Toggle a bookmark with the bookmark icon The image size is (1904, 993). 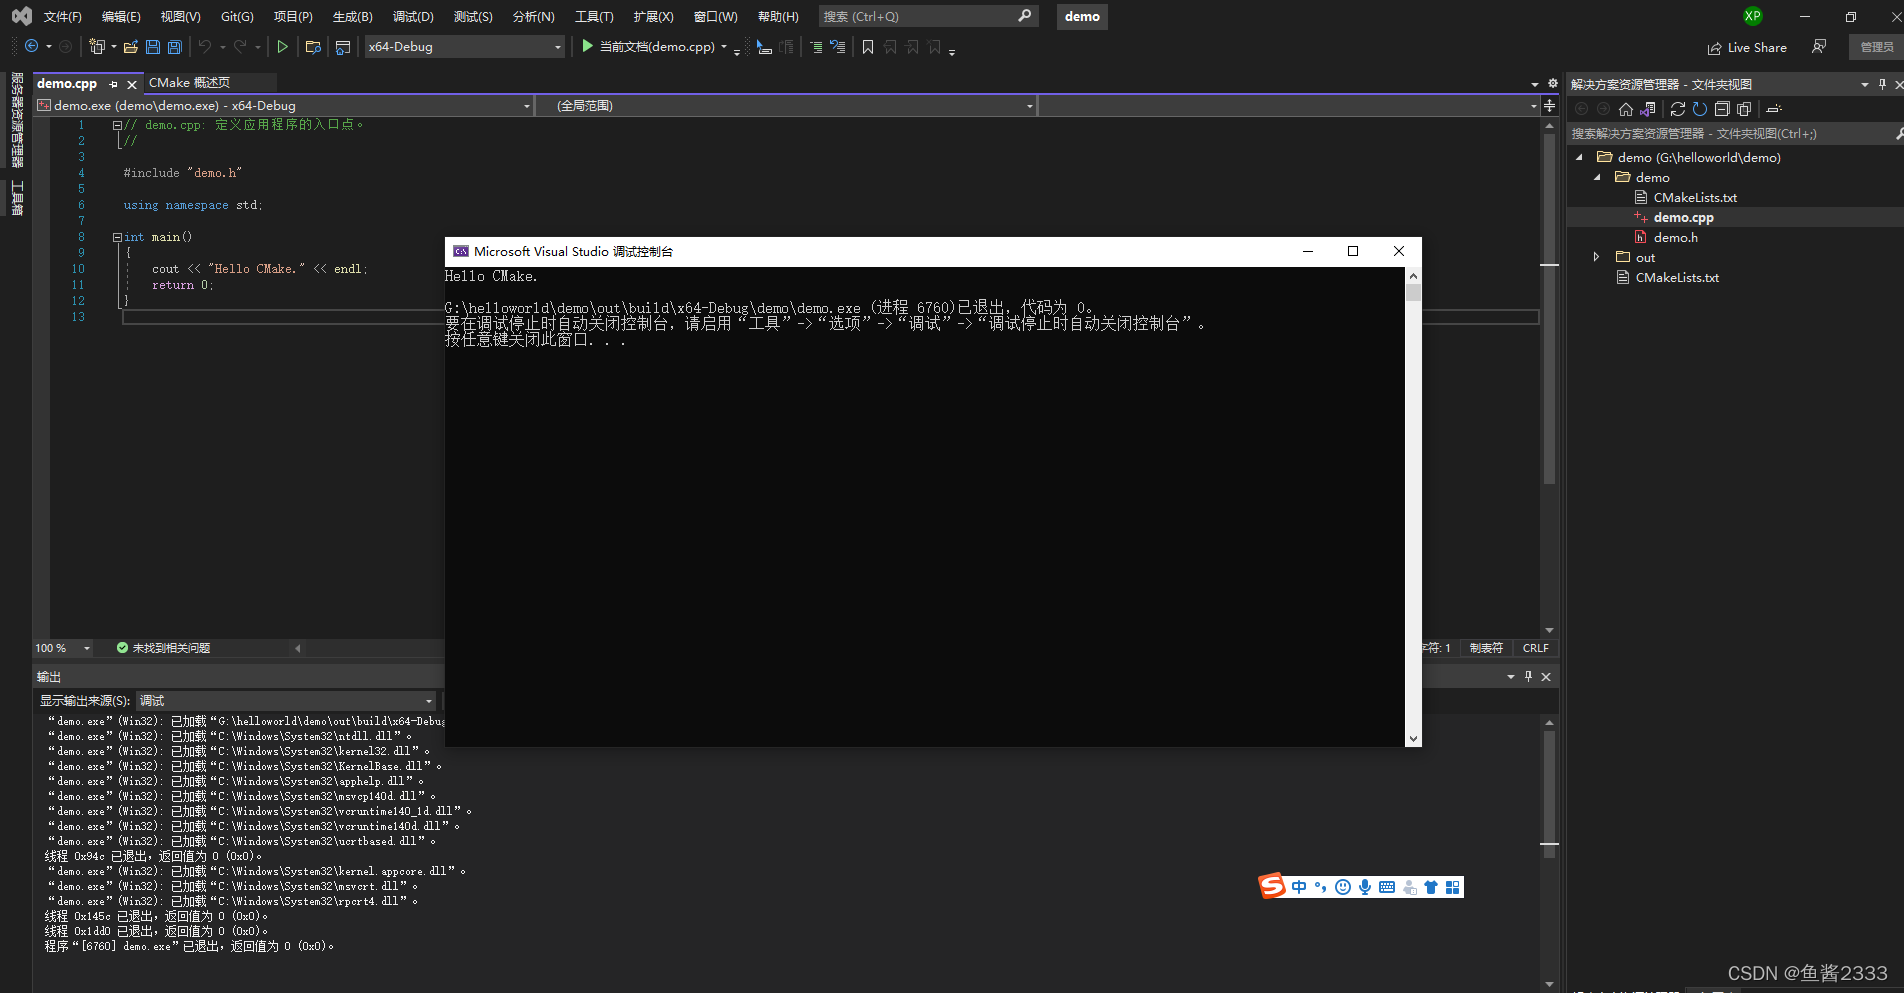868,47
